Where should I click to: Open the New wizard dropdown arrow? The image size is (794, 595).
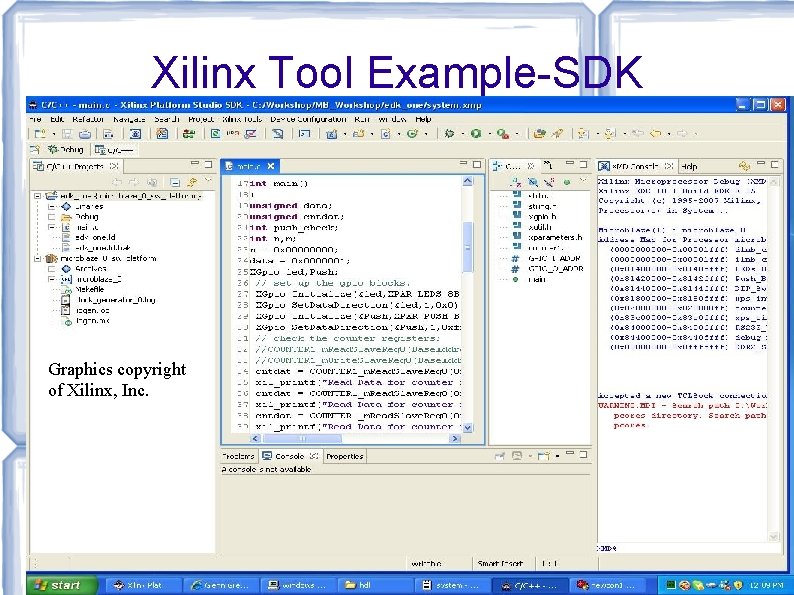click(53, 134)
